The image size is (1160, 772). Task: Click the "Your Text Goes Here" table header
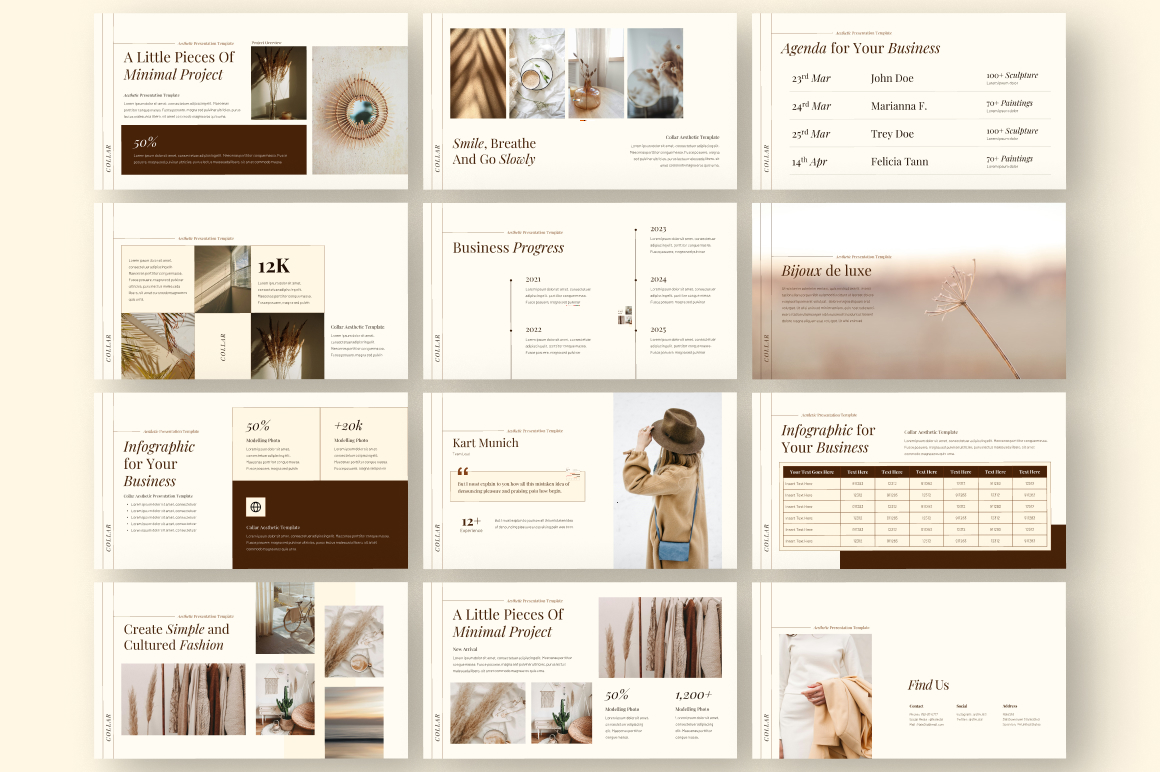tap(811, 472)
